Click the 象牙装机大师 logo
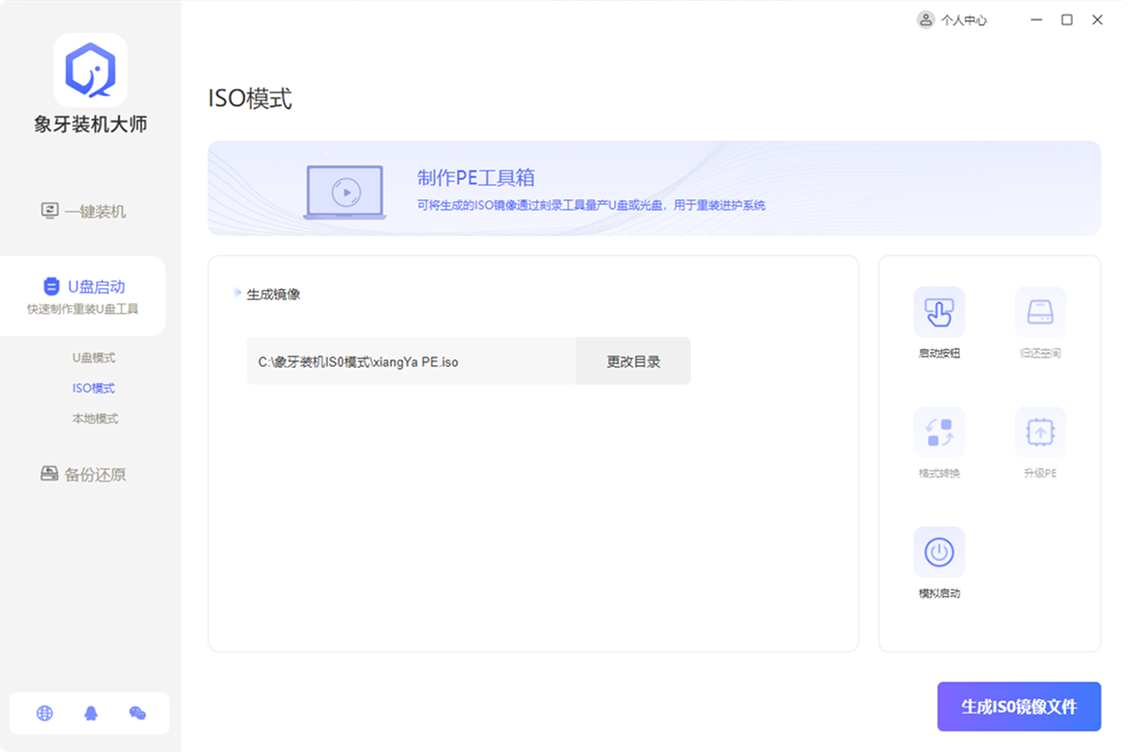This screenshot has width=1128, height=752. (x=90, y=70)
